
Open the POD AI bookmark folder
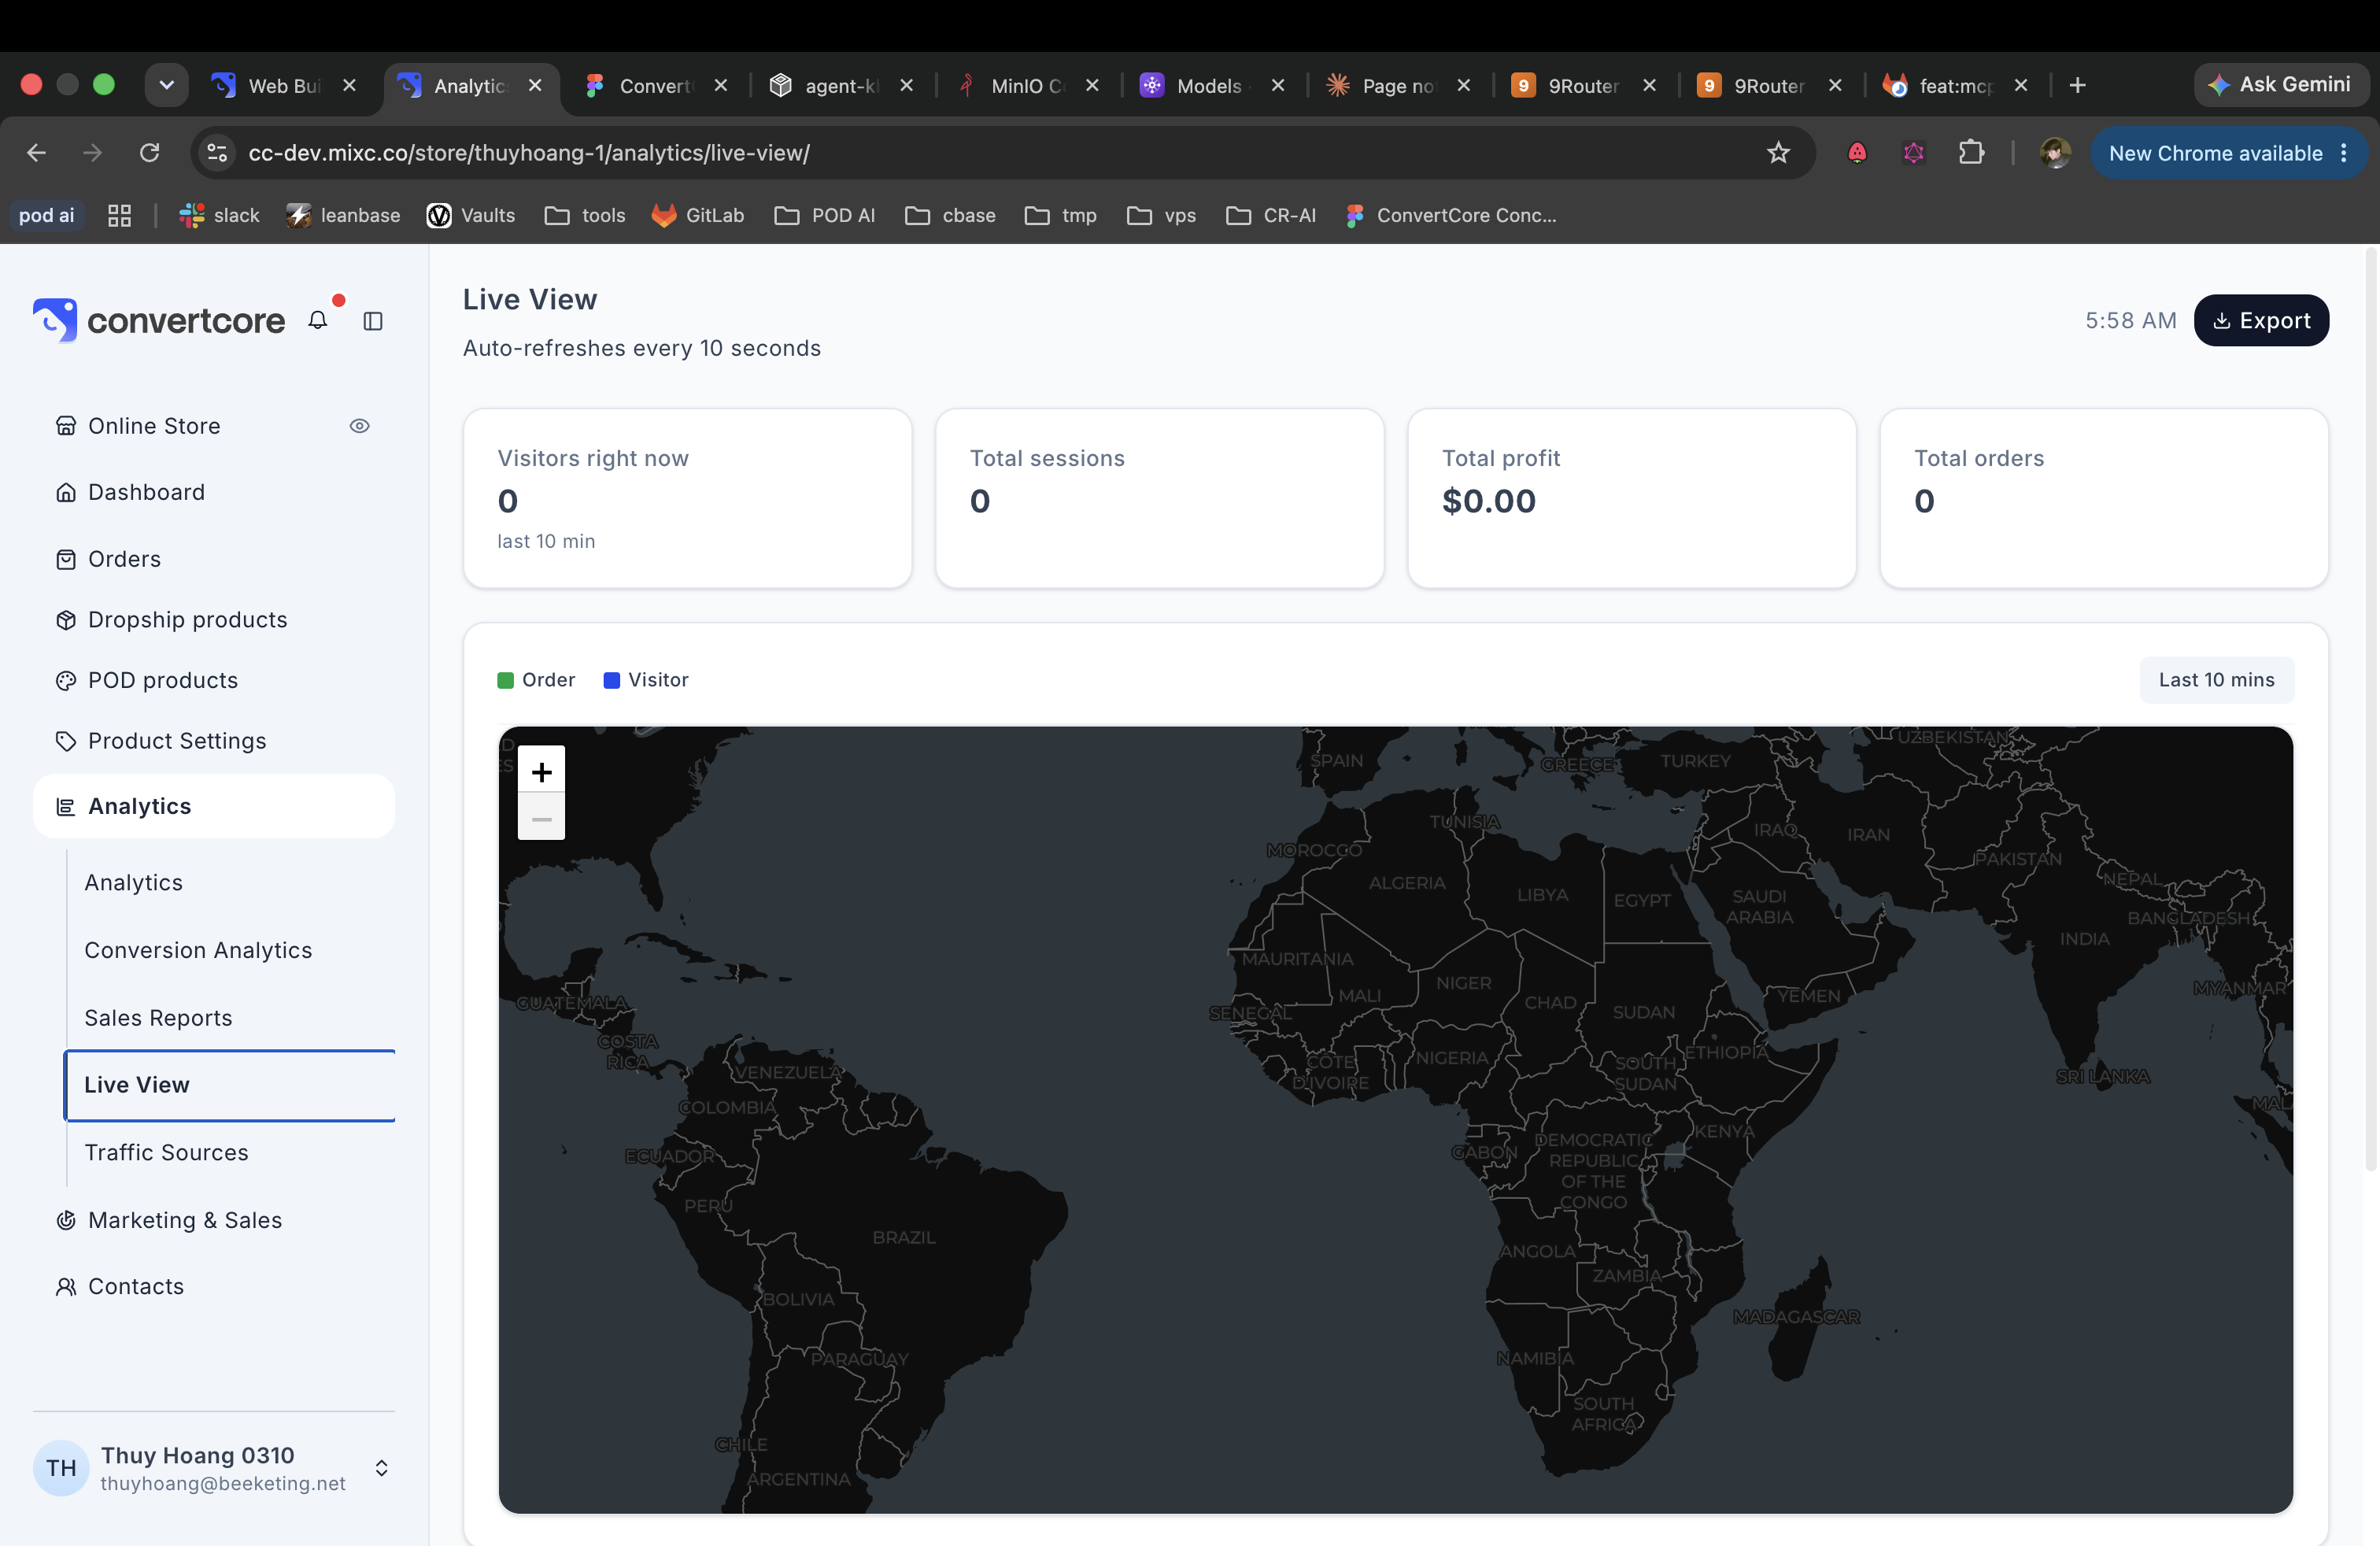pos(825,215)
